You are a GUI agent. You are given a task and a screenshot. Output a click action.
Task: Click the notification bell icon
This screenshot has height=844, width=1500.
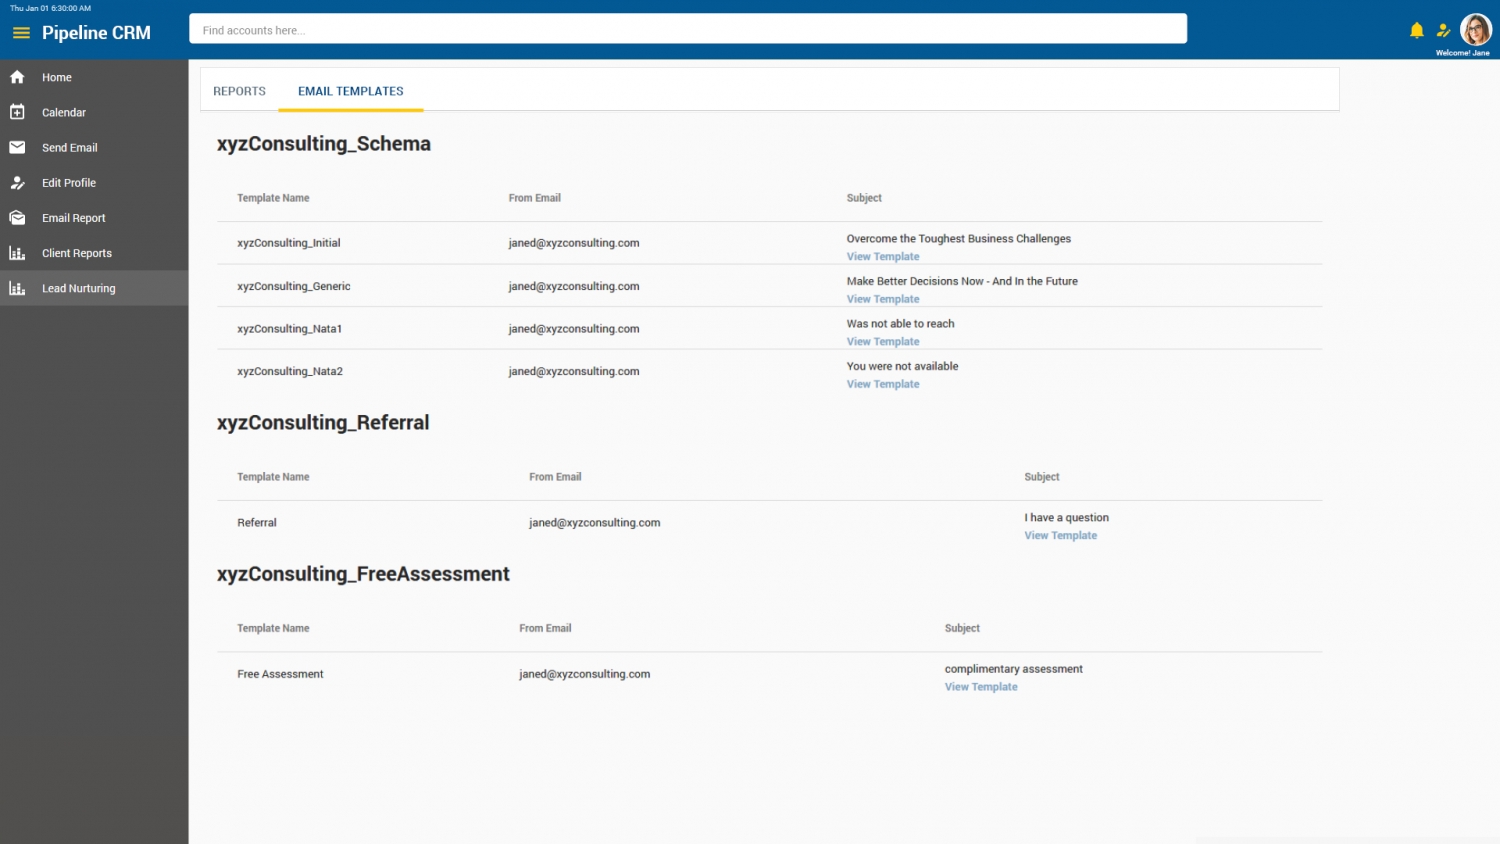click(x=1416, y=30)
